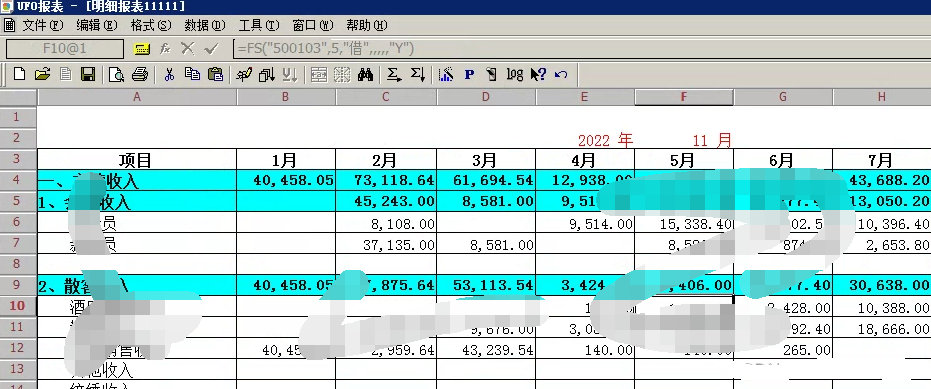
Task: Click the FS("500103") formula input field
Action: tap(582, 49)
